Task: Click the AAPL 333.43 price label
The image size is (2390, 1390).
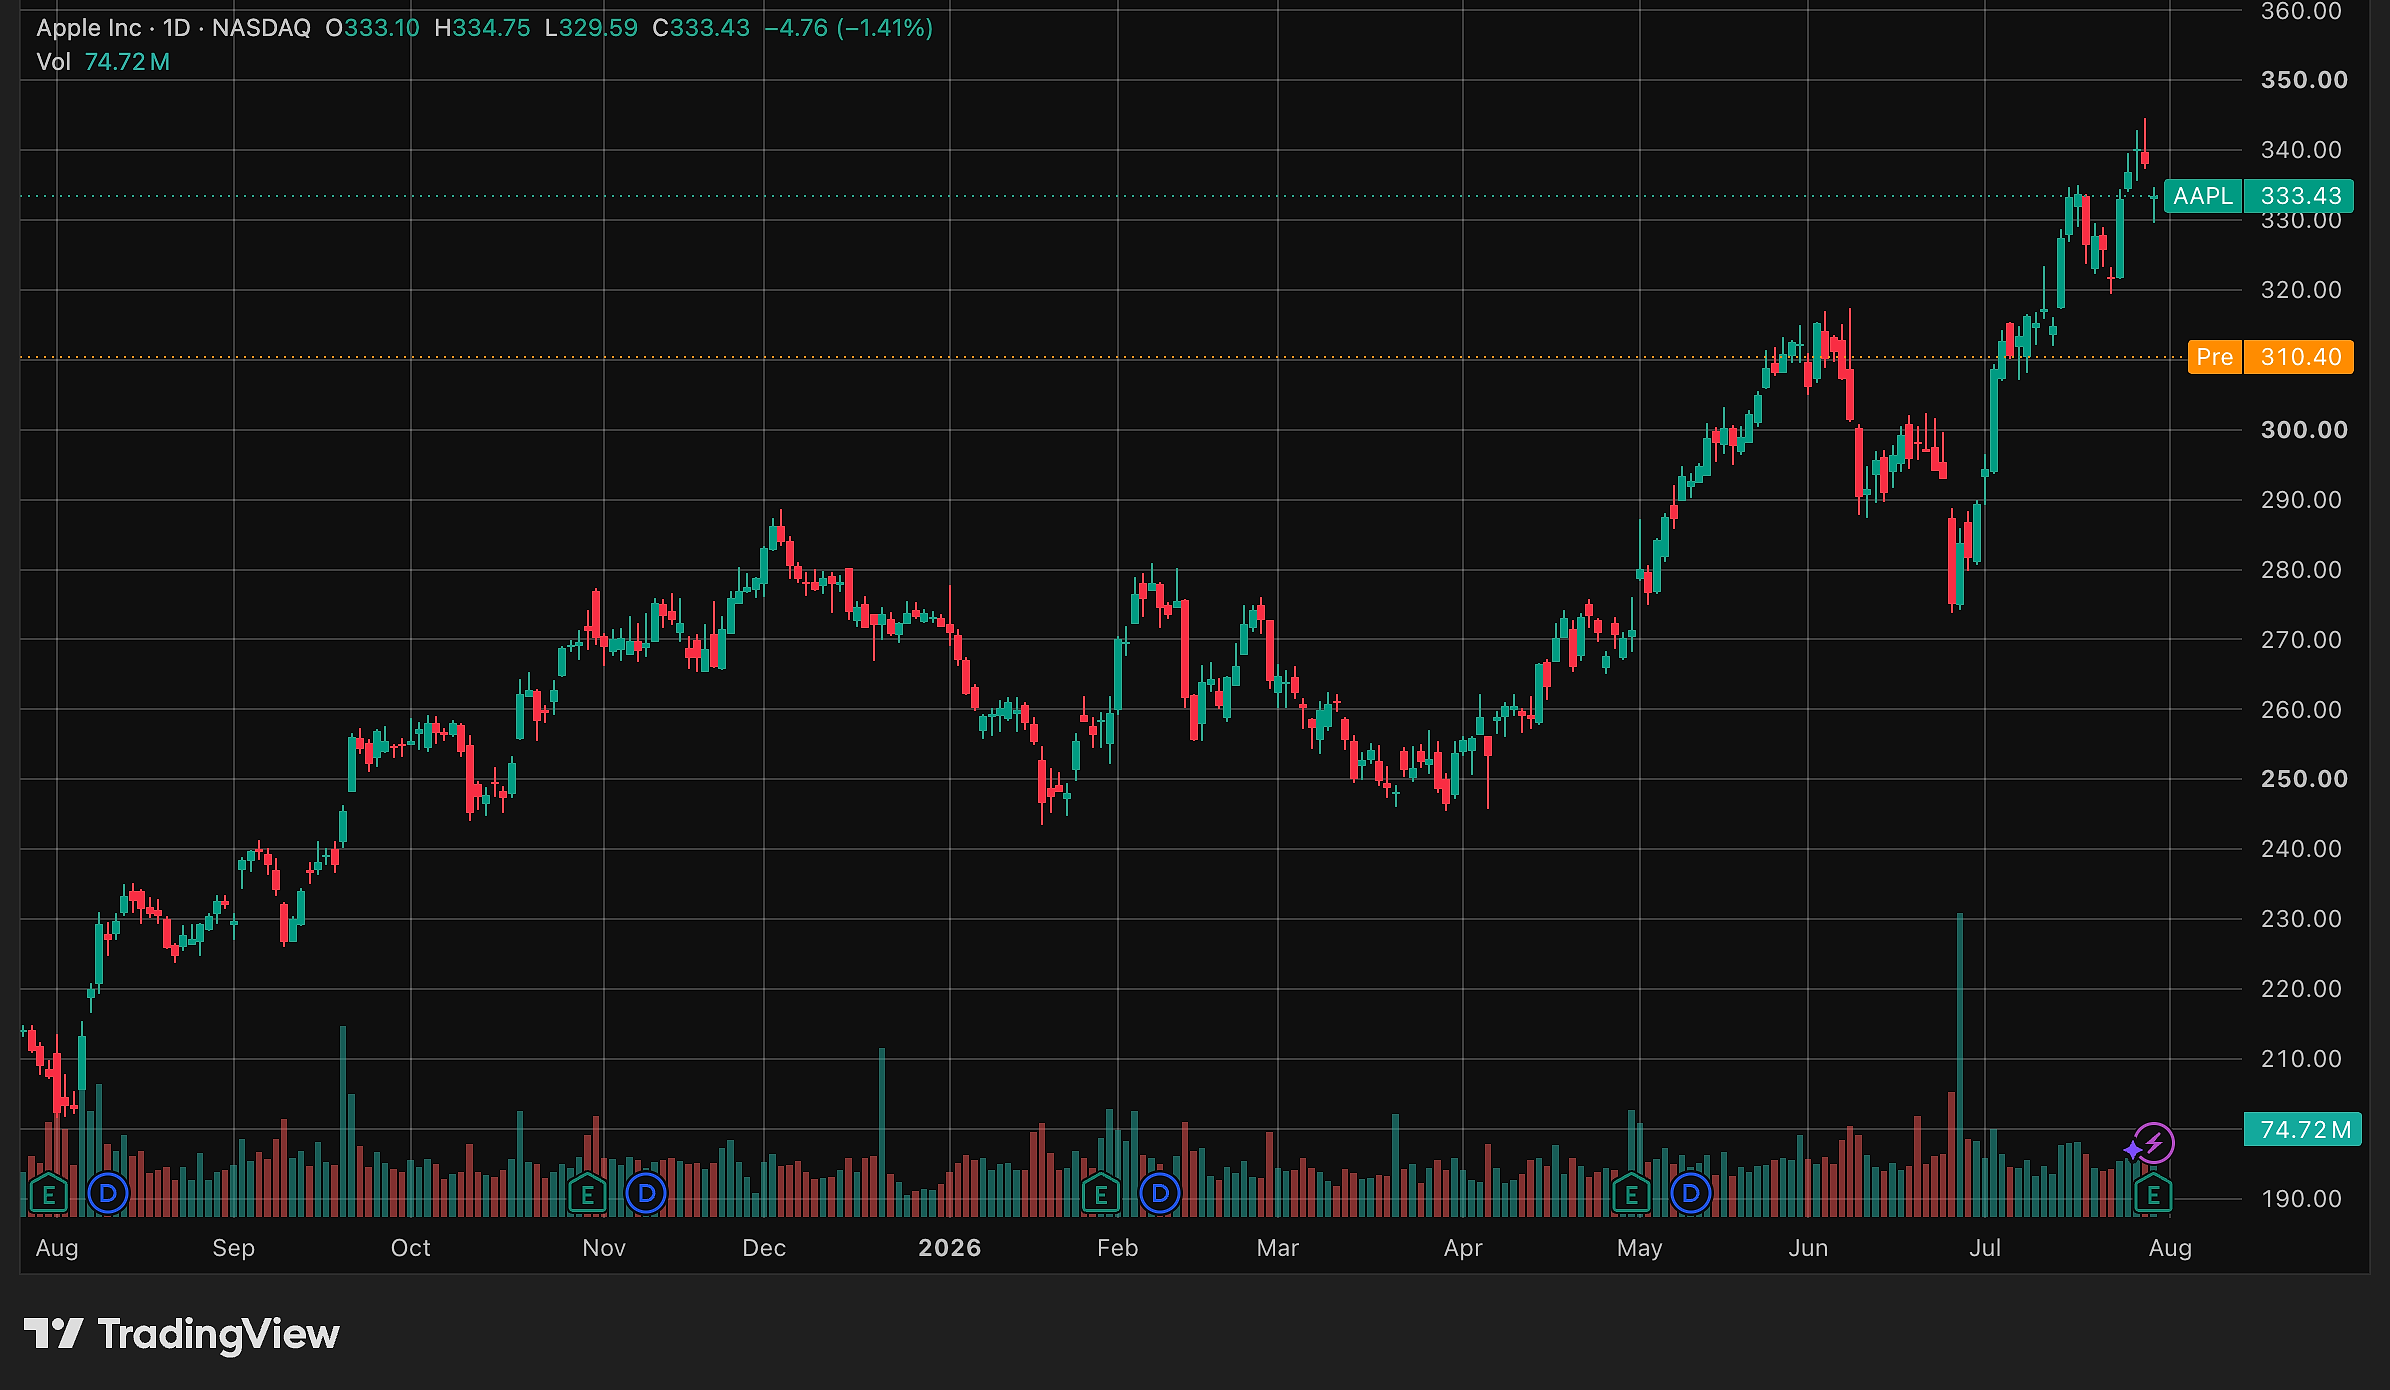Action: [2258, 196]
